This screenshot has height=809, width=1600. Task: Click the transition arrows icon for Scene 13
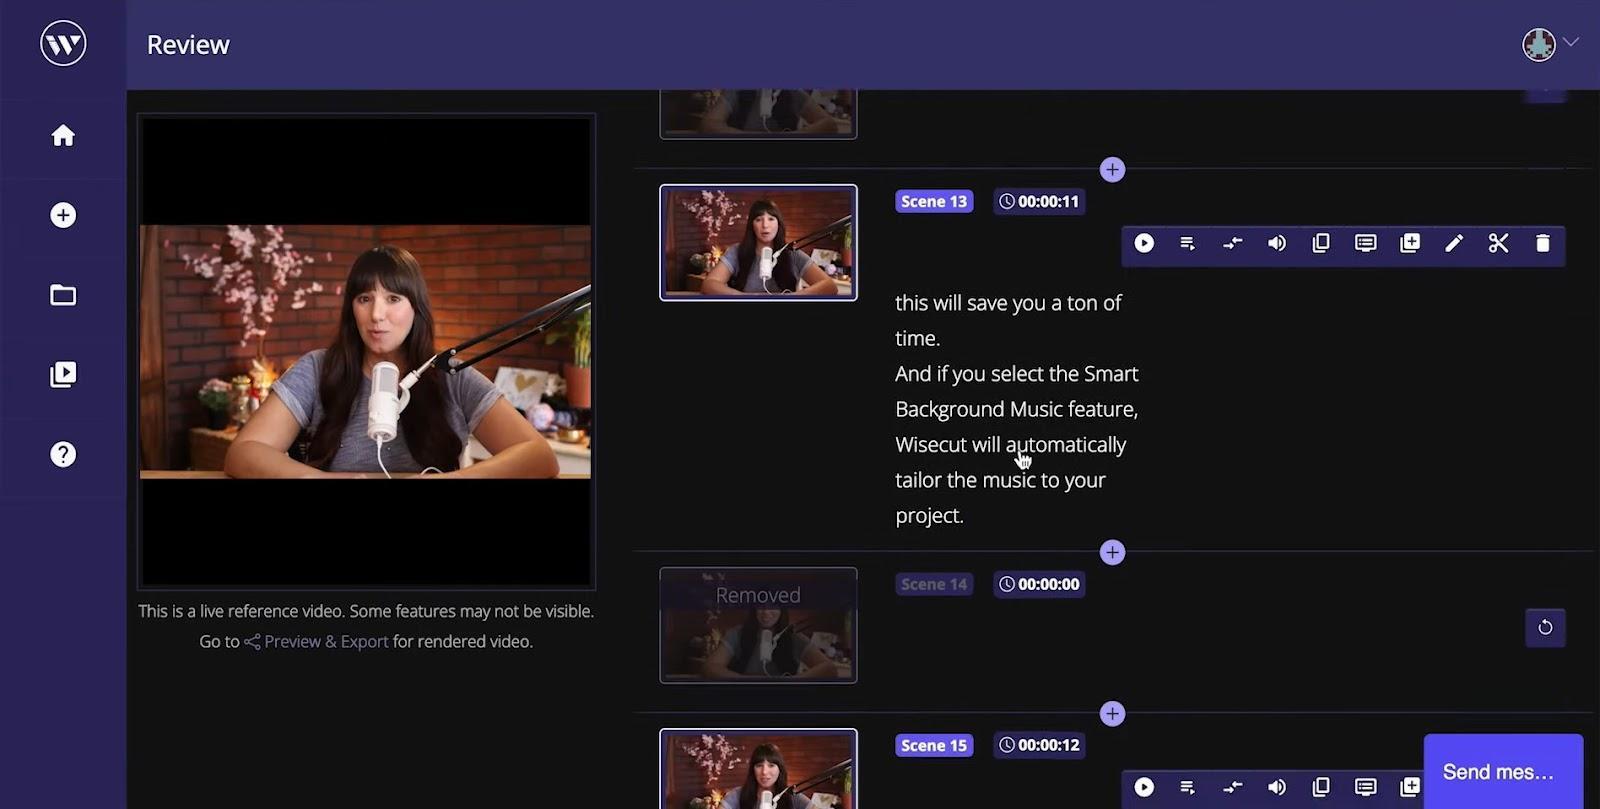(1232, 243)
